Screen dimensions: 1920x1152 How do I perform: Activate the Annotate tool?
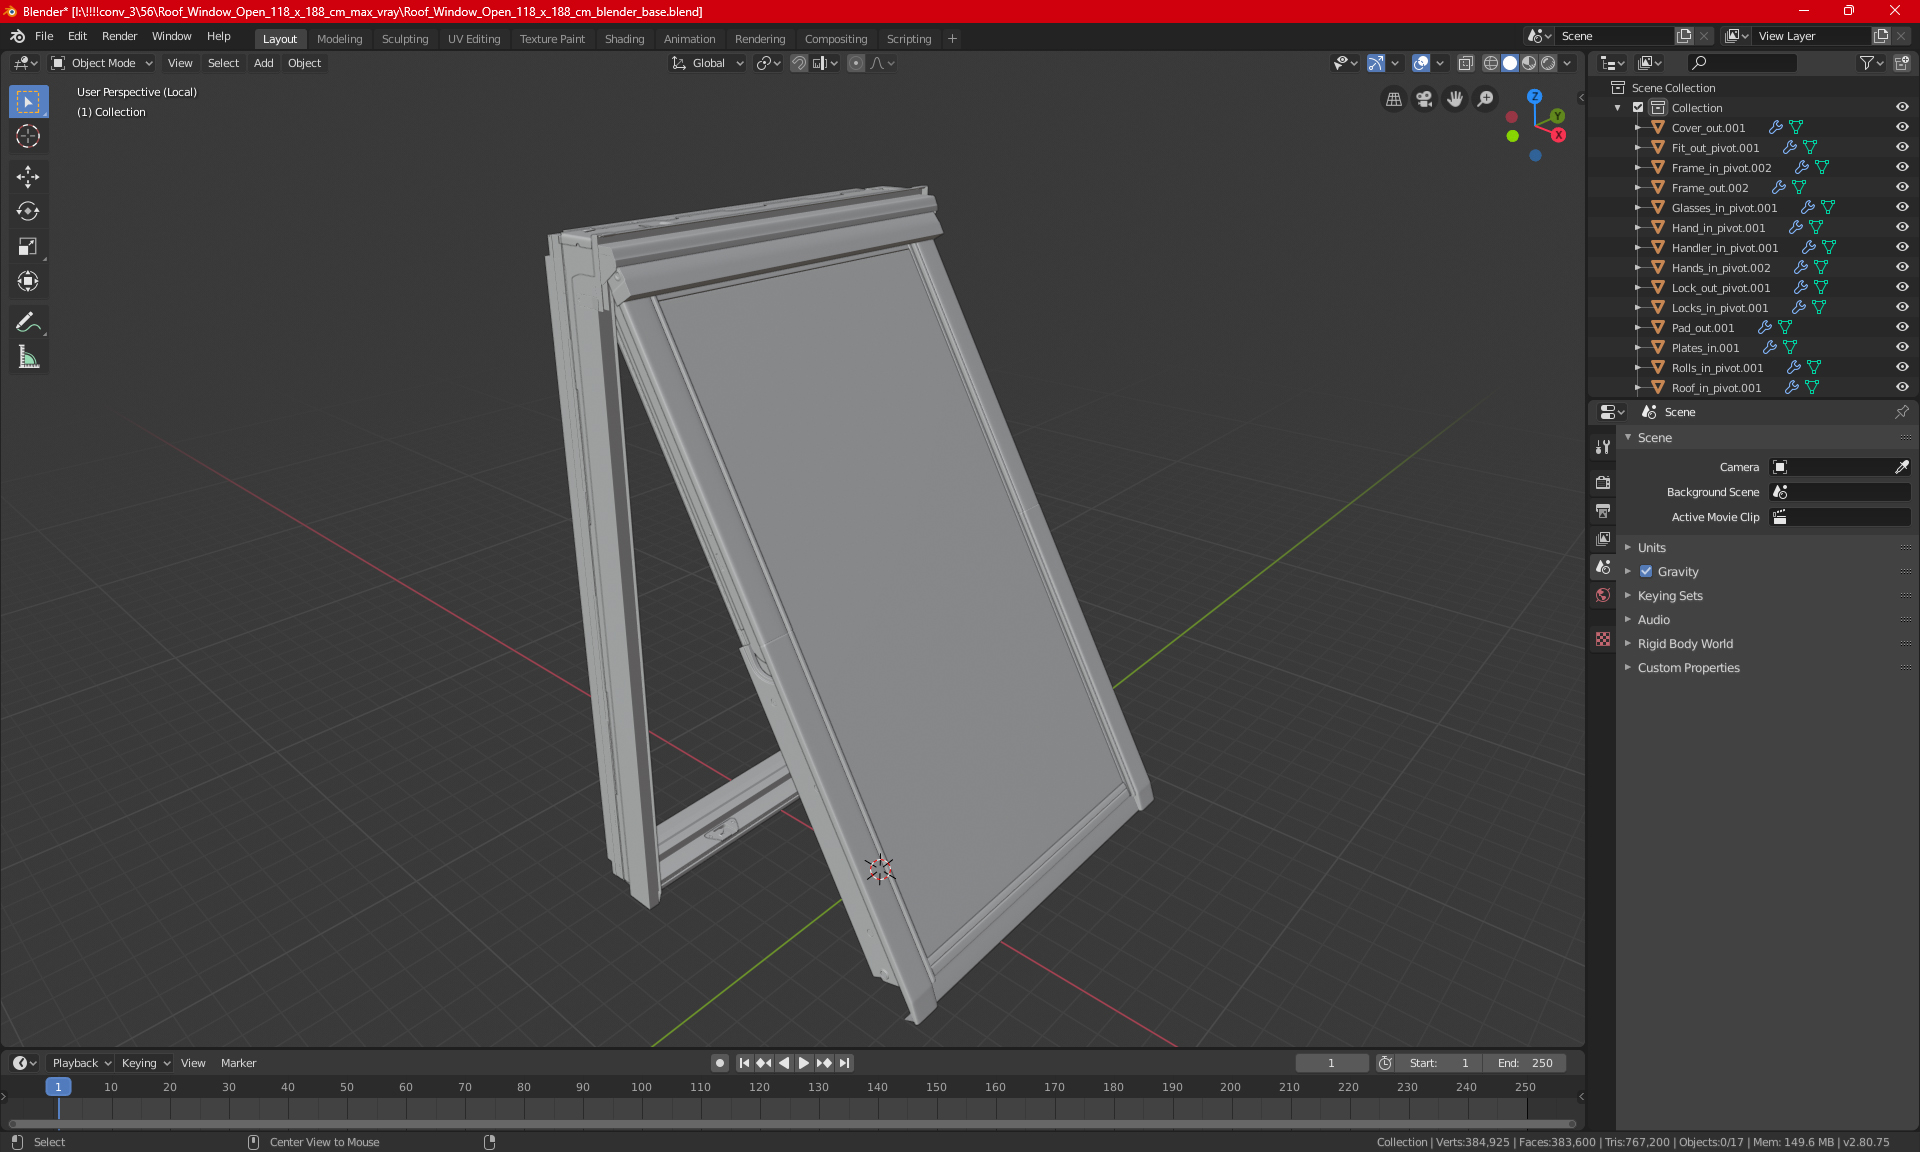point(28,322)
